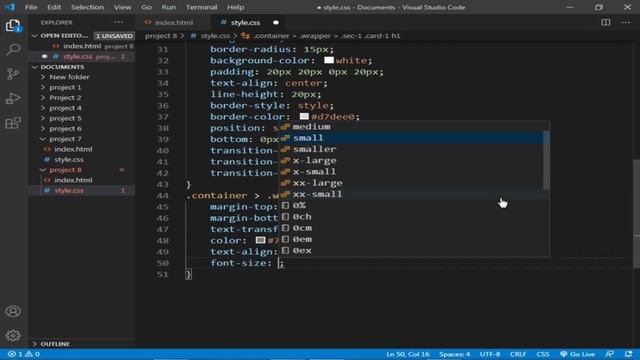
Task: Click the unsaved dot on style.css tab
Action: [276, 22]
